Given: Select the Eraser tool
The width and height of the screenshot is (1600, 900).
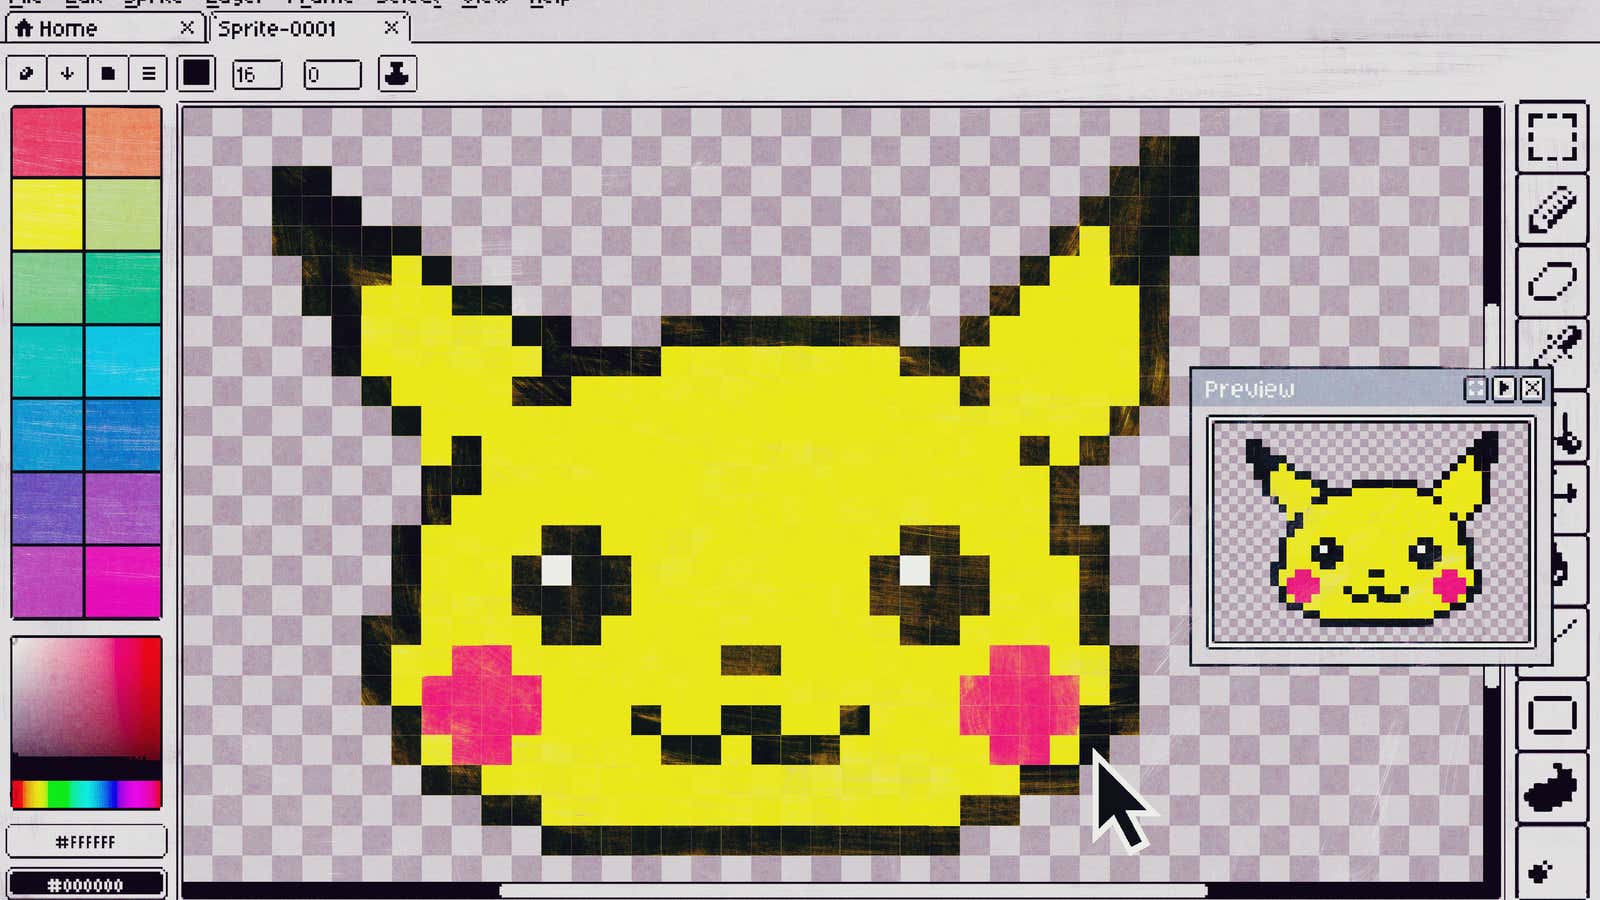Looking at the screenshot, I should point(1551,281).
